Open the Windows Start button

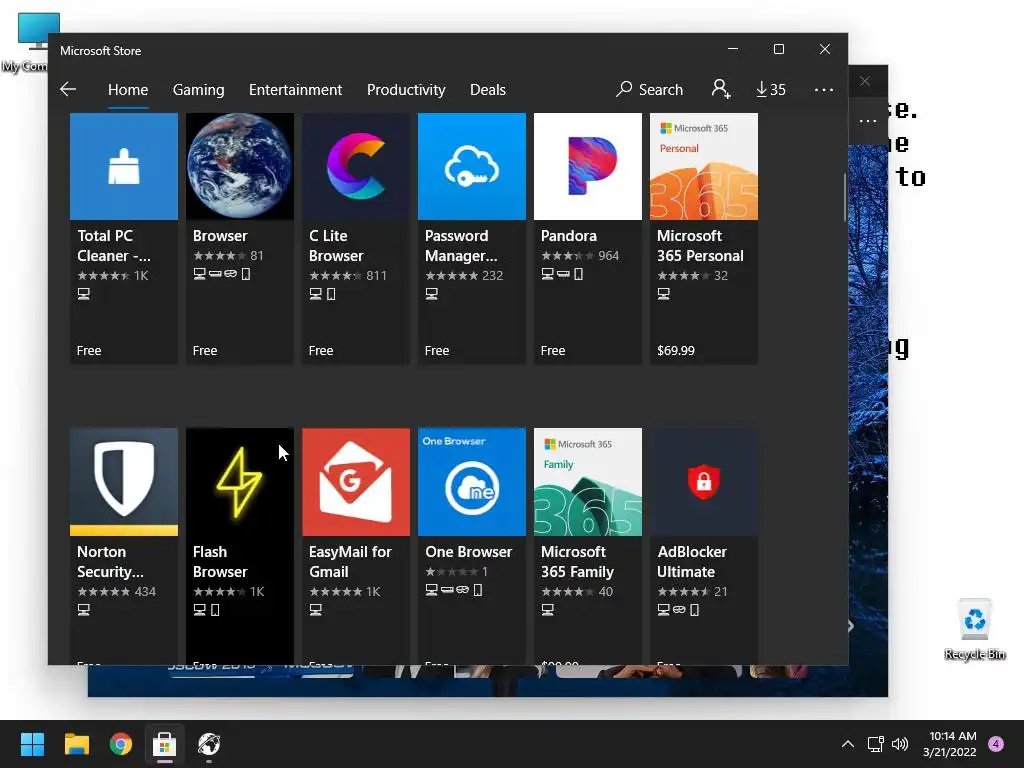32,744
